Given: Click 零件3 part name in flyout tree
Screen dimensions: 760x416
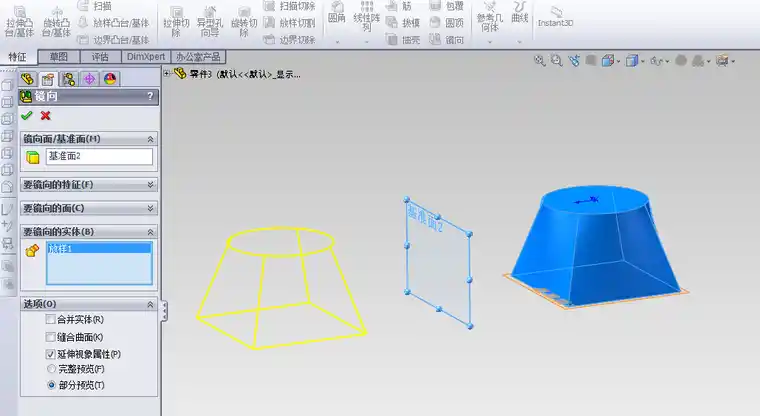Looking at the screenshot, I should (x=201, y=74).
